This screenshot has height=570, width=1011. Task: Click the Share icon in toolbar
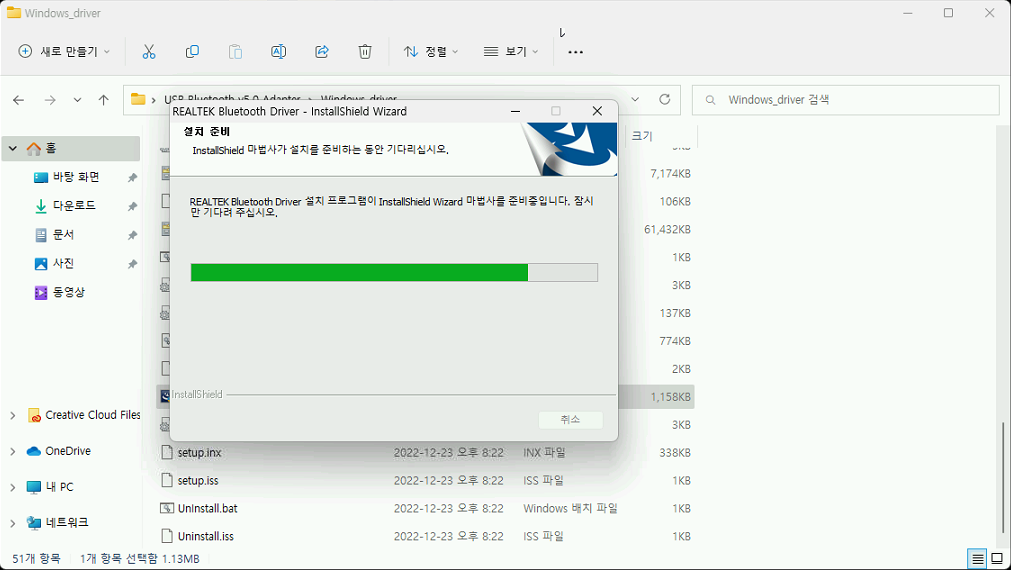pyautogui.click(x=322, y=52)
